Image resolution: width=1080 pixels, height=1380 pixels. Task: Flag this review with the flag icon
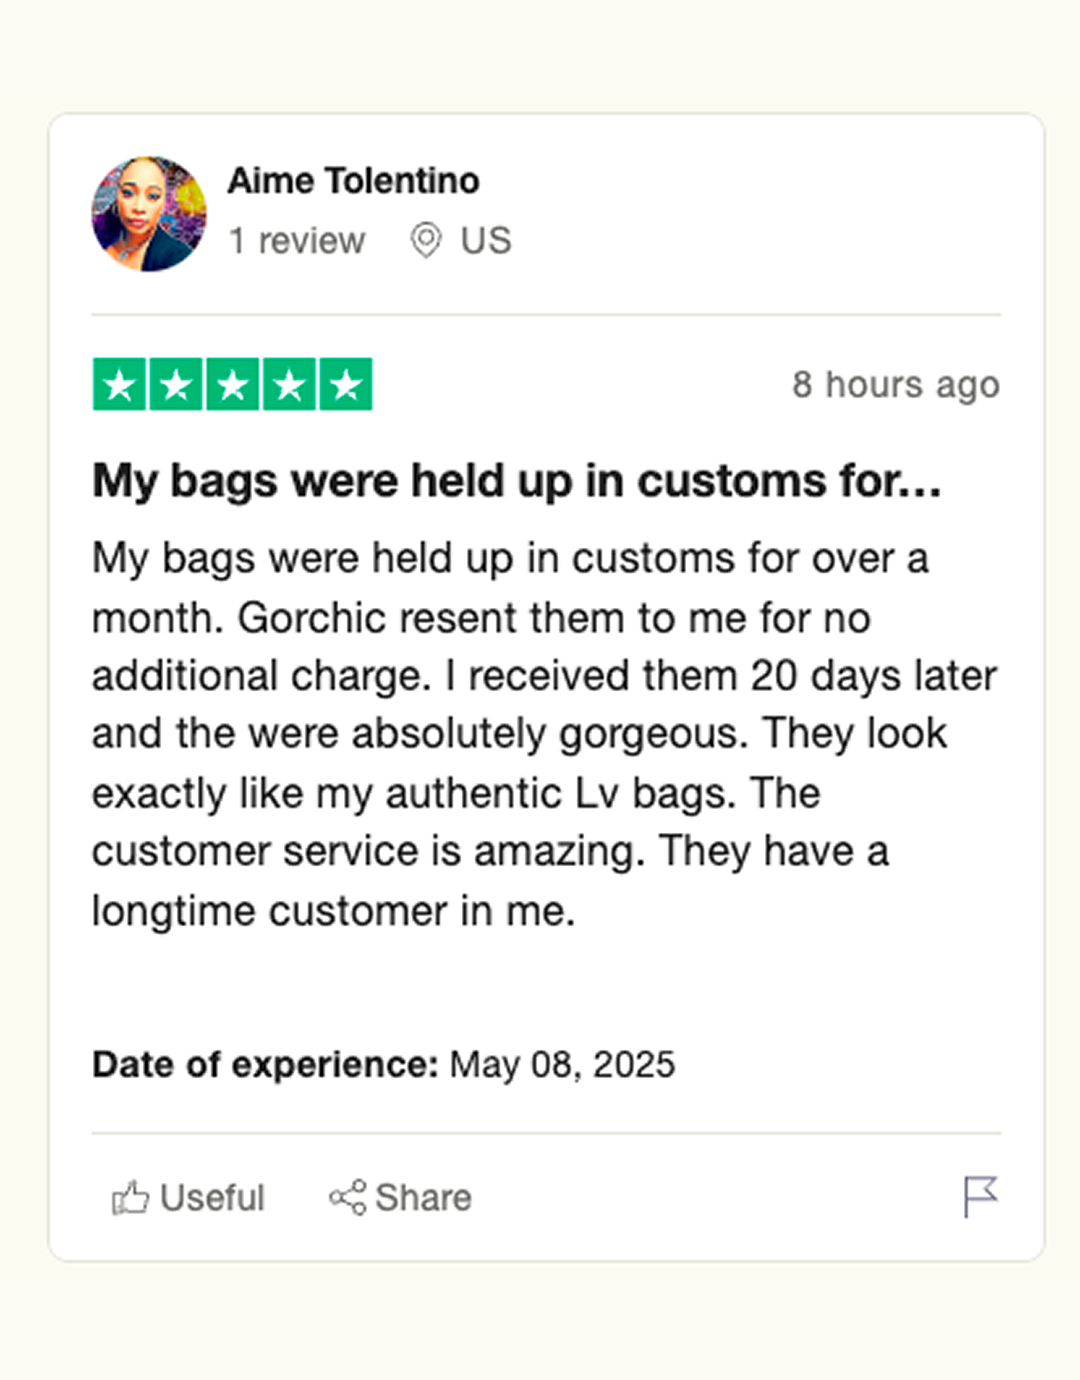click(x=980, y=1196)
